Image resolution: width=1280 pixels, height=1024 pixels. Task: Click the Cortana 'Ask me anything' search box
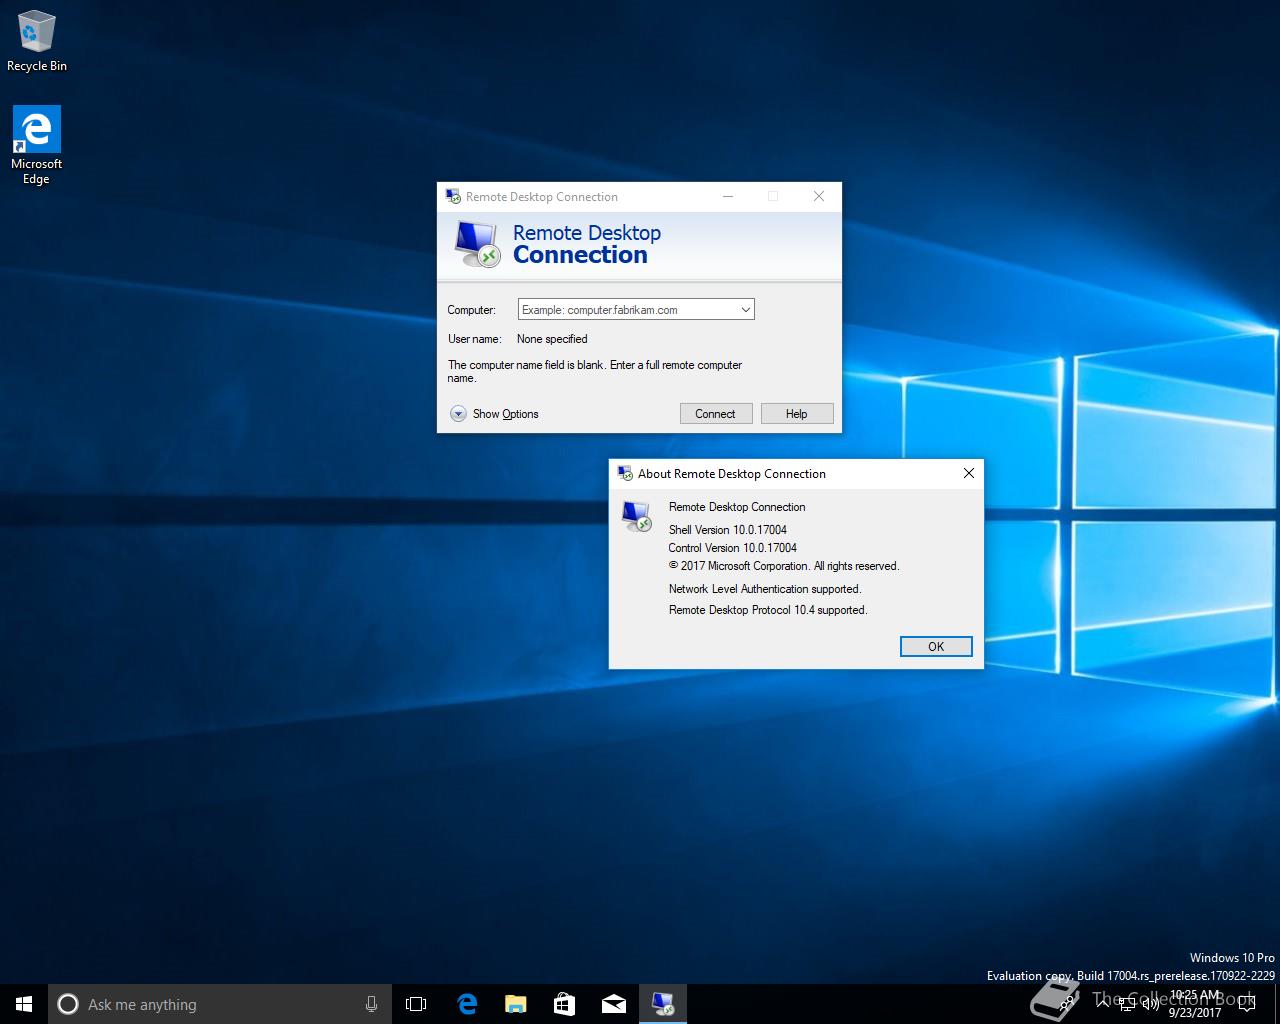210,1004
